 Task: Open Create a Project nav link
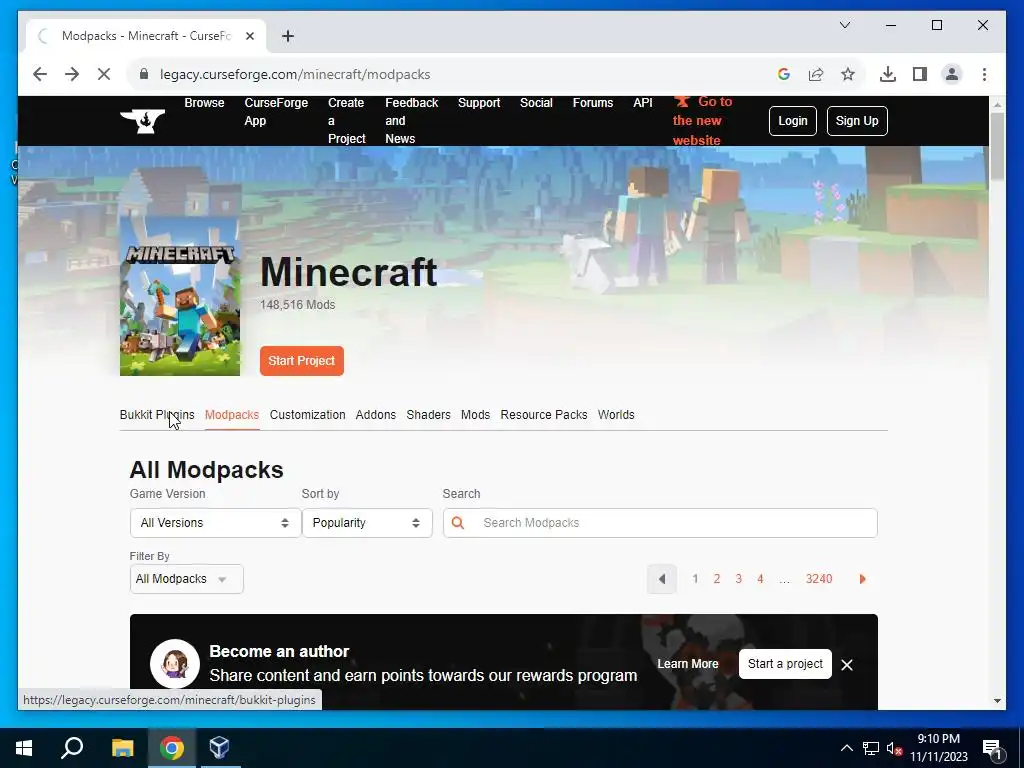(x=347, y=121)
